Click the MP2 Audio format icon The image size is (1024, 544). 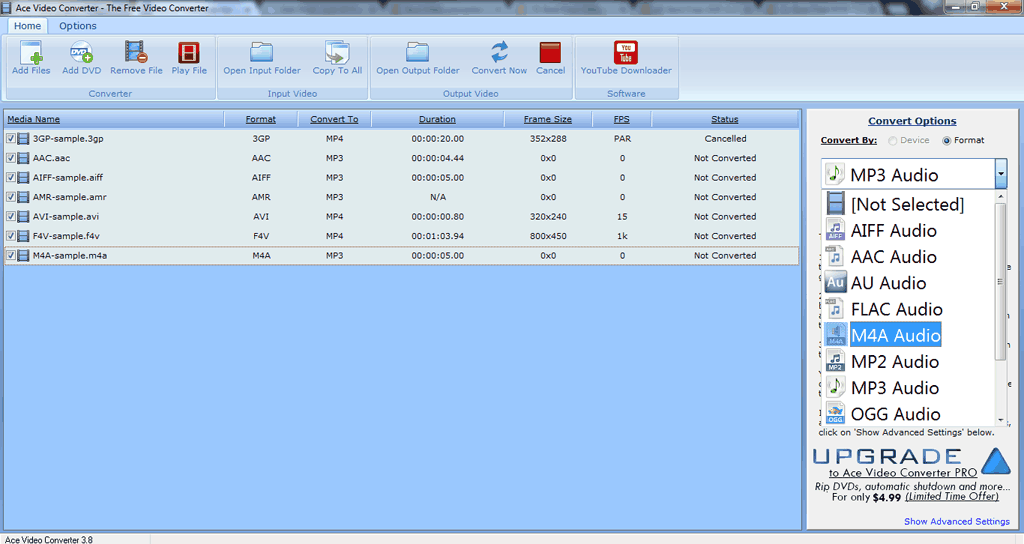(x=835, y=361)
